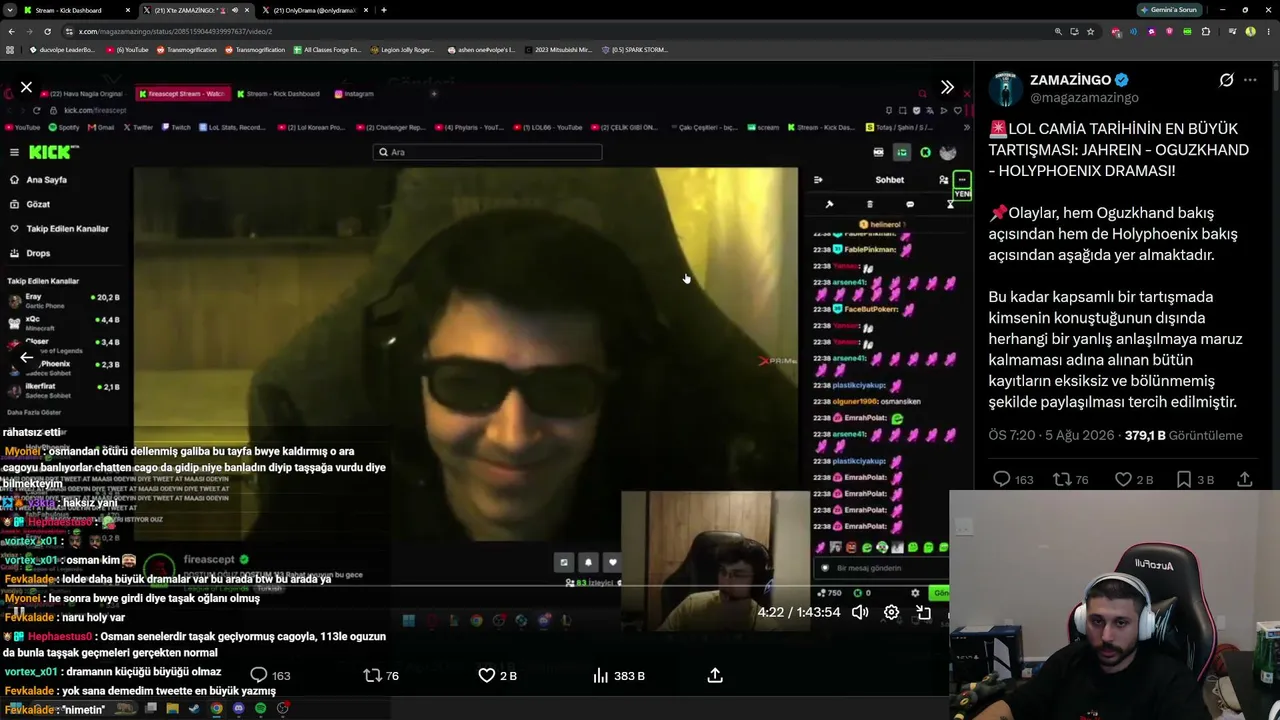Image resolution: width=1280 pixels, height=720 pixels.
Task: Open the zoom magnifier in address bar
Action: pos(1058,31)
